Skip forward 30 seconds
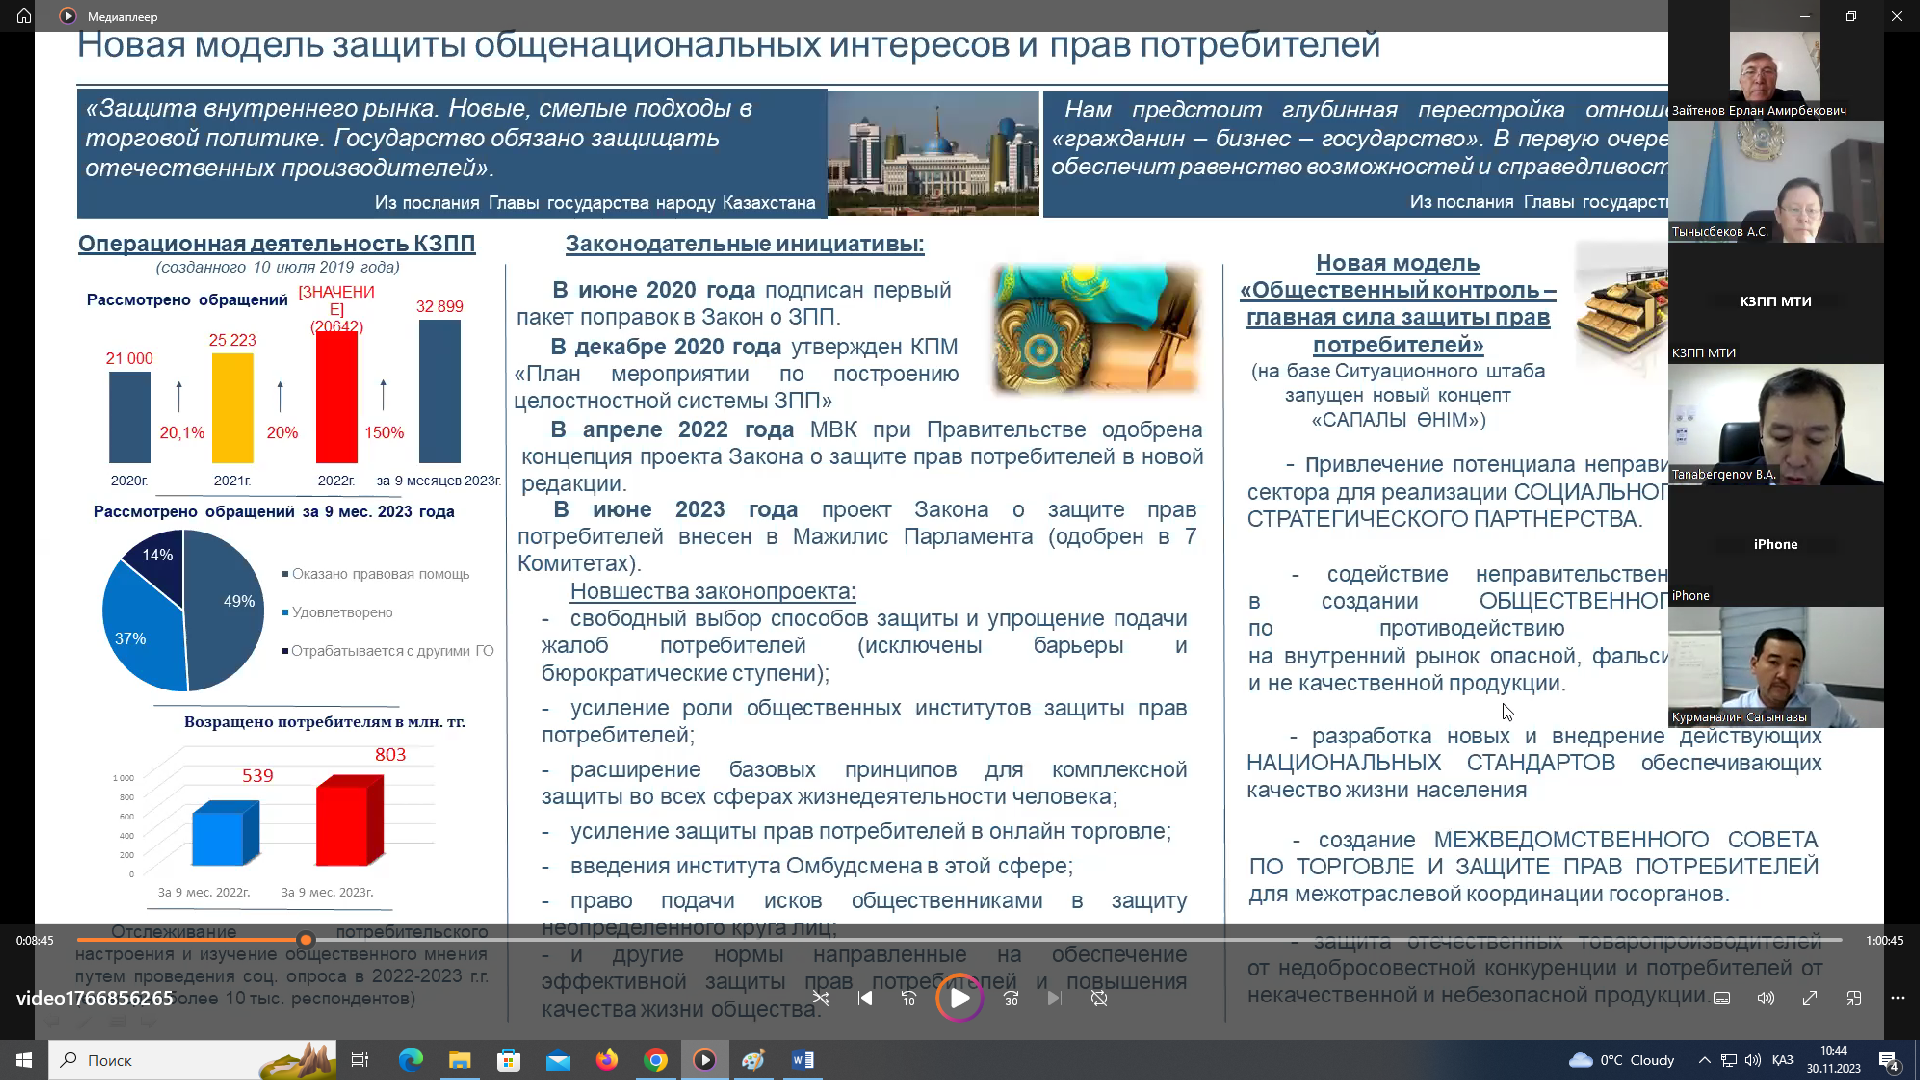The width and height of the screenshot is (1920, 1080). coord(1011,998)
